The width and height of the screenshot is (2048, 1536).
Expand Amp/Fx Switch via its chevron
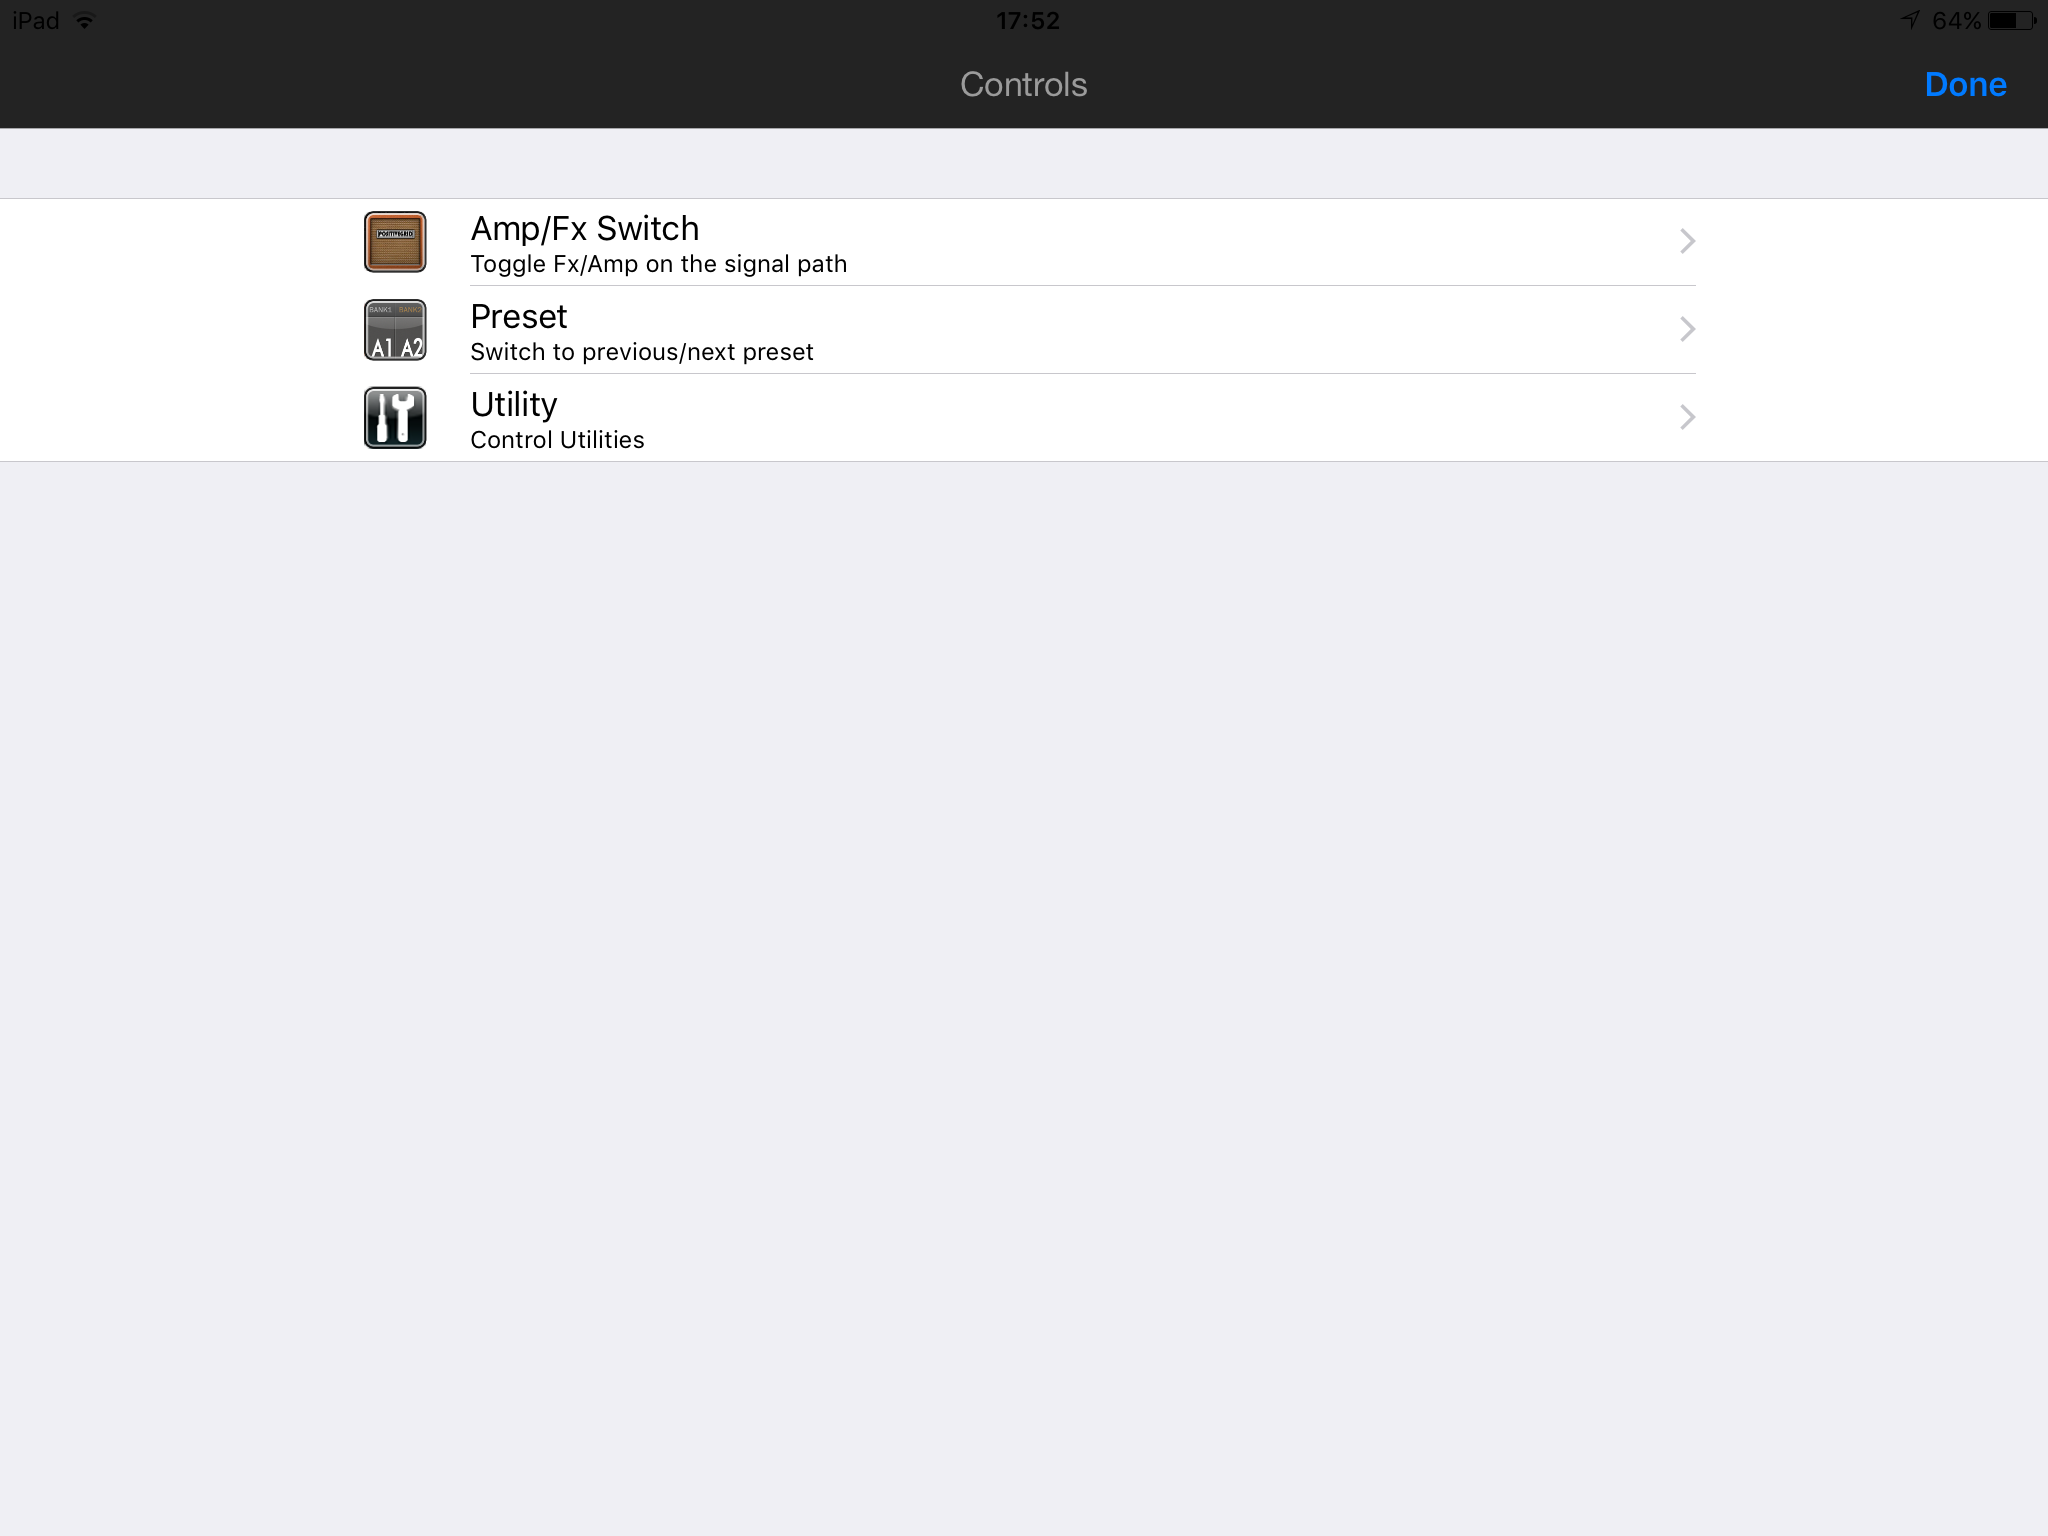pyautogui.click(x=1687, y=241)
